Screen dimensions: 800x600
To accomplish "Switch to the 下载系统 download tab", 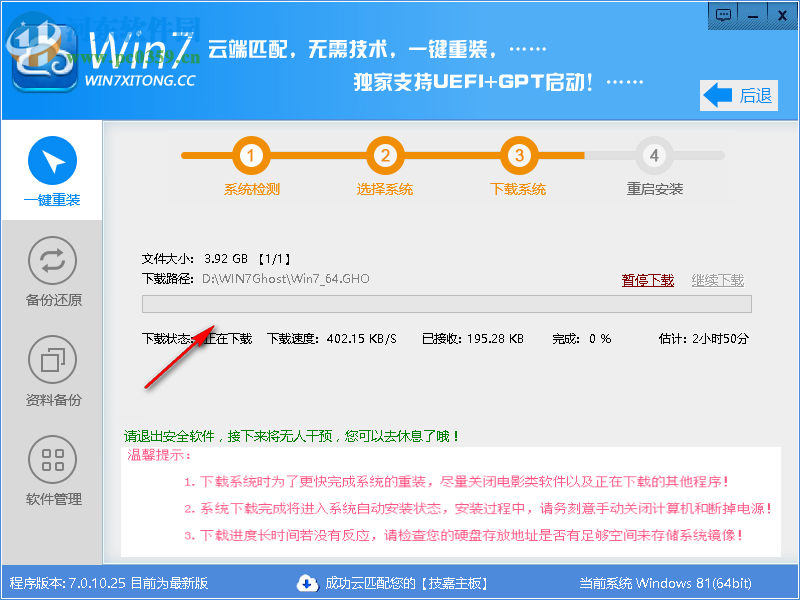I will [517, 188].
